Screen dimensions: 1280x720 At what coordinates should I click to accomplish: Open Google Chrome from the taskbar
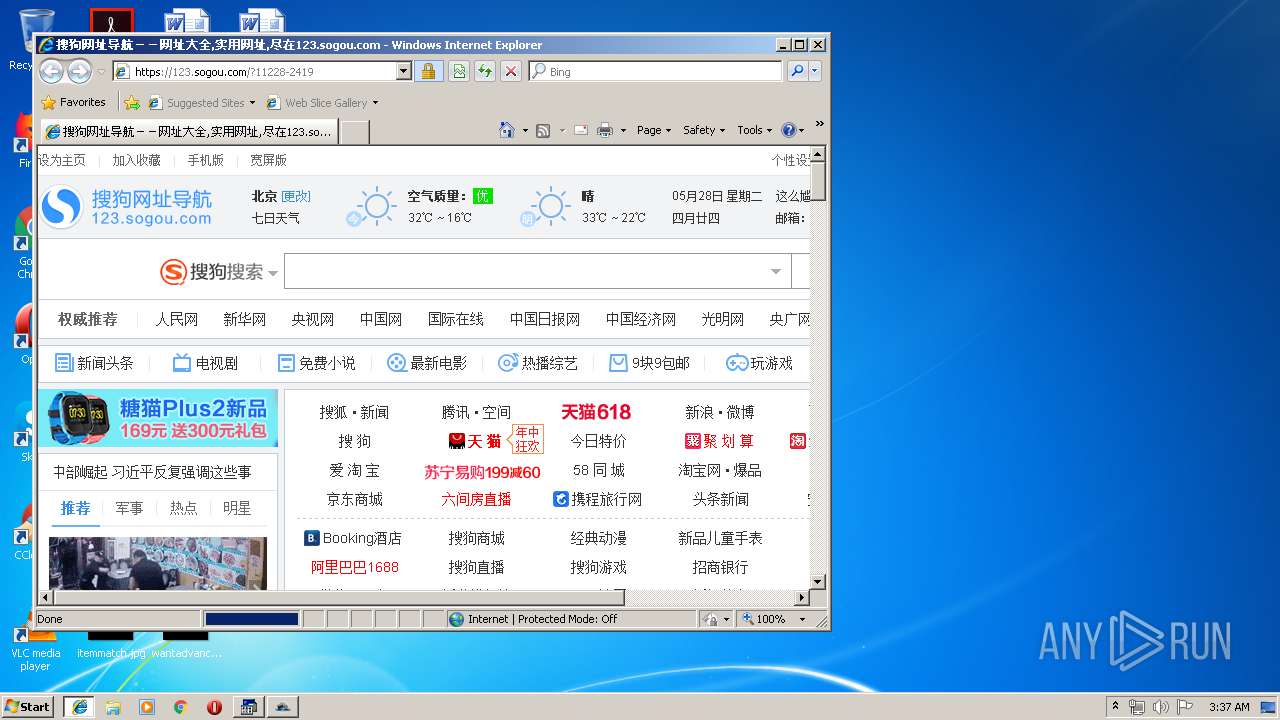tap(180, 707)
